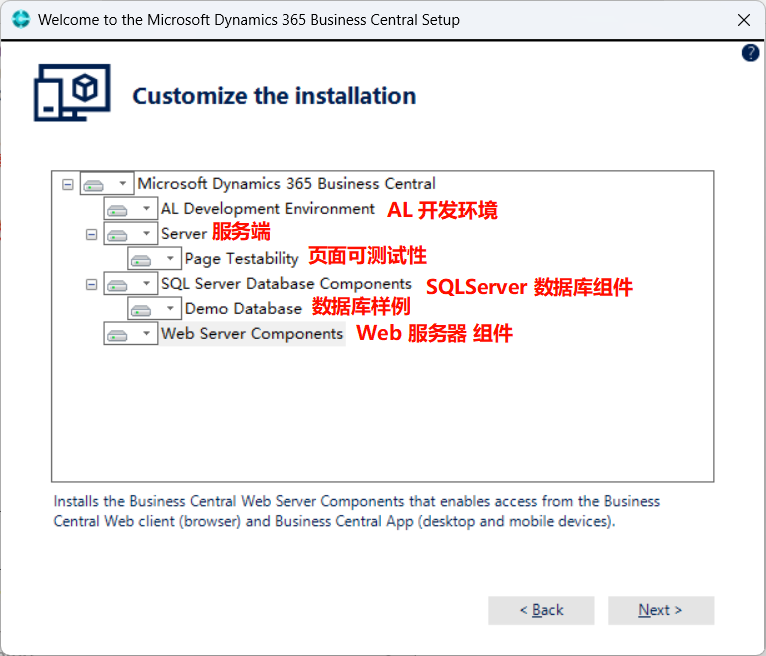Select the AL Development Environment tree item
Viewport: 766px width, 656px height.
[268, 209]
